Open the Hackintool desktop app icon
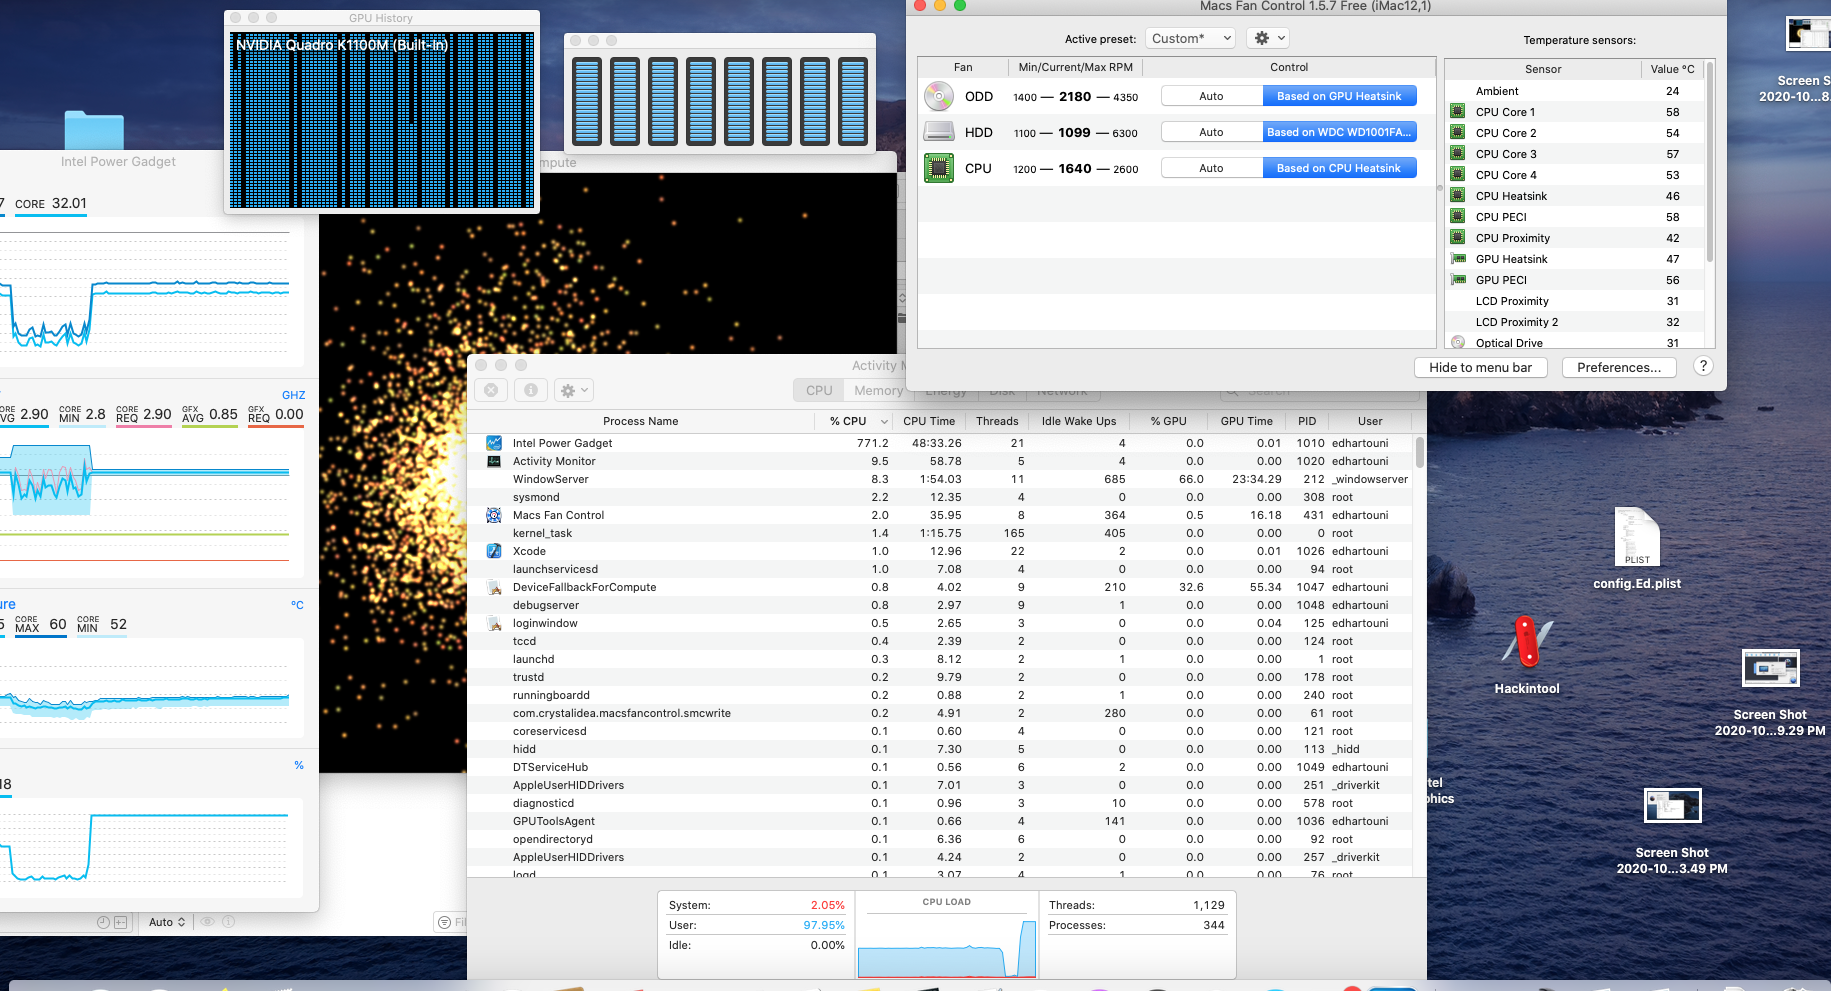Viewport: 1831px width, 991px height. point(1527,642)
